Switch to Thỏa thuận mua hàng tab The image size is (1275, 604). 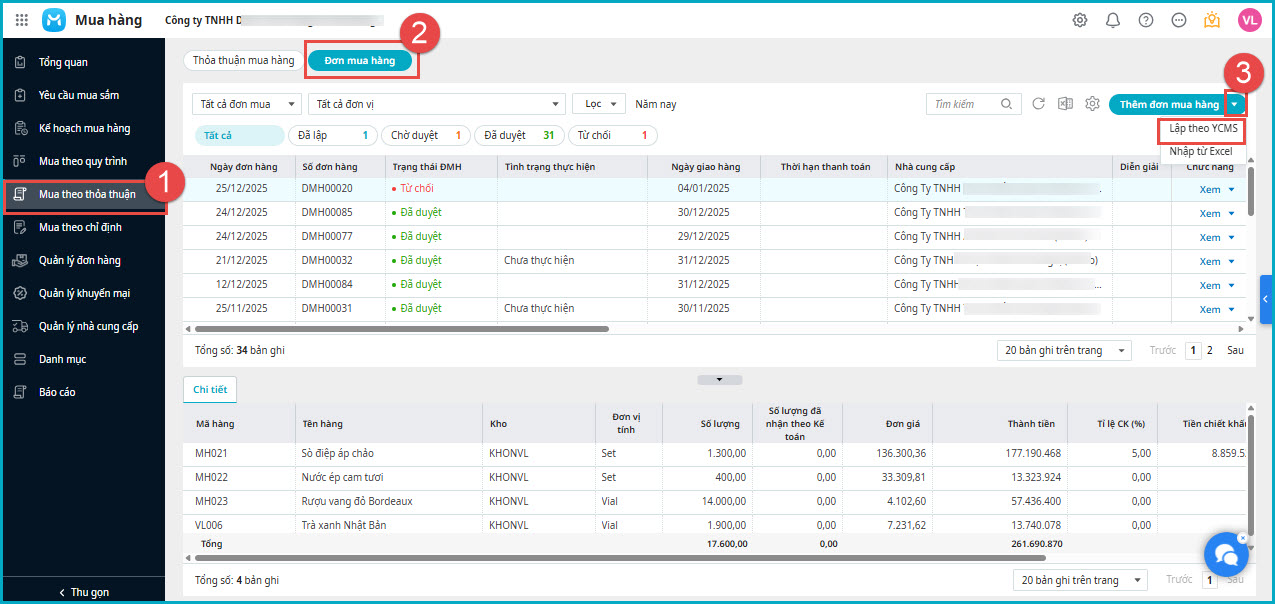(x=243, y=60)
